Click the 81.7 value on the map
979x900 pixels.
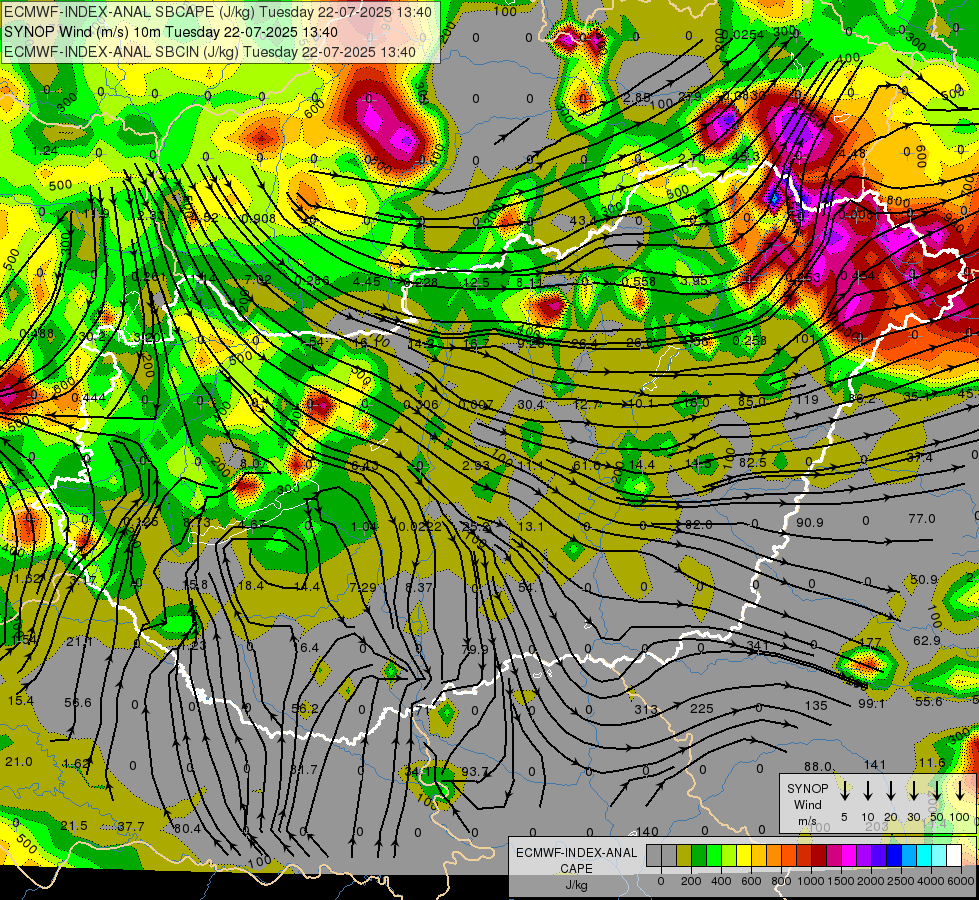click(304, 769)
